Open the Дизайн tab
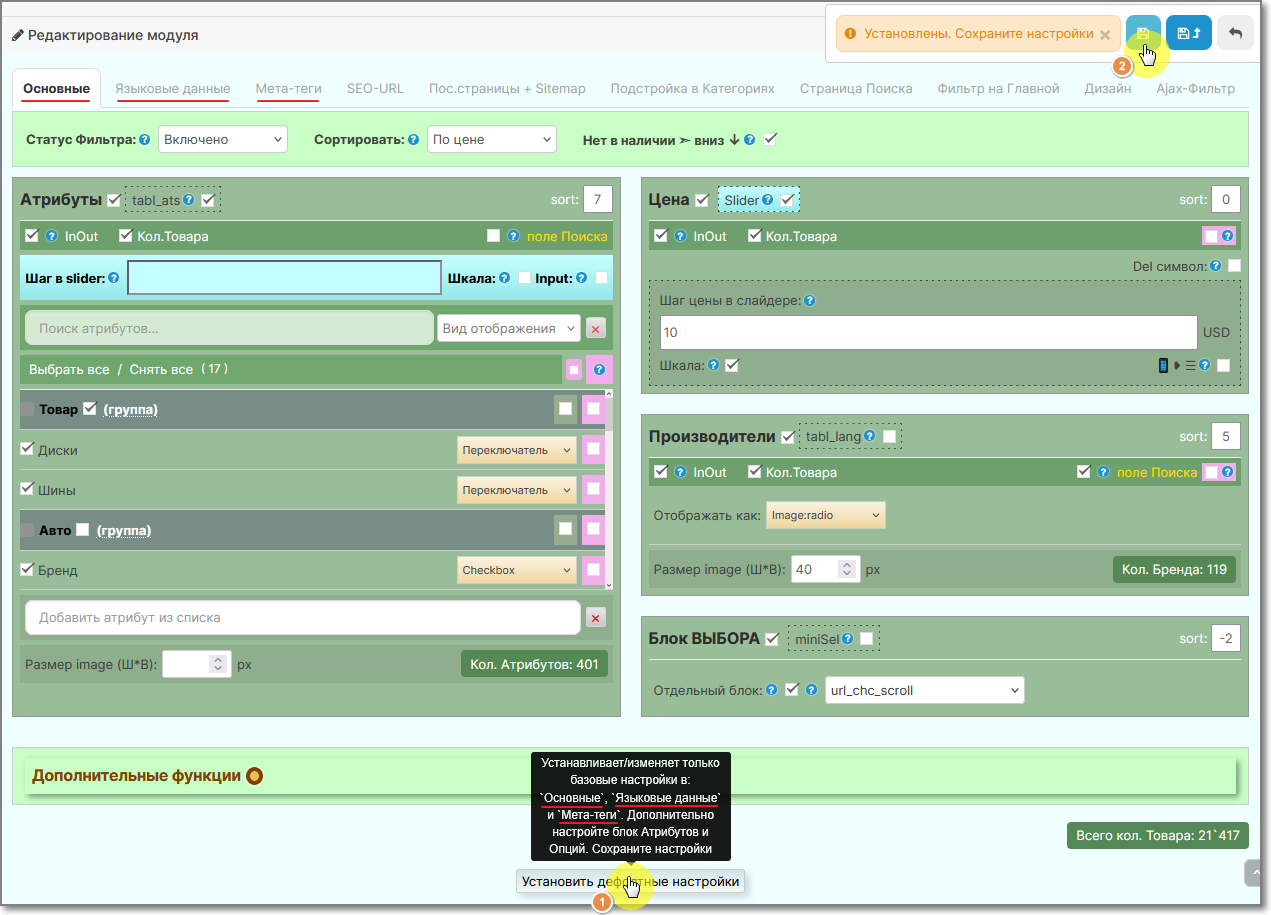Image resolution: width=1271 pixels, height=915 pixels. pyautogui.click(x=1108, y=88)
